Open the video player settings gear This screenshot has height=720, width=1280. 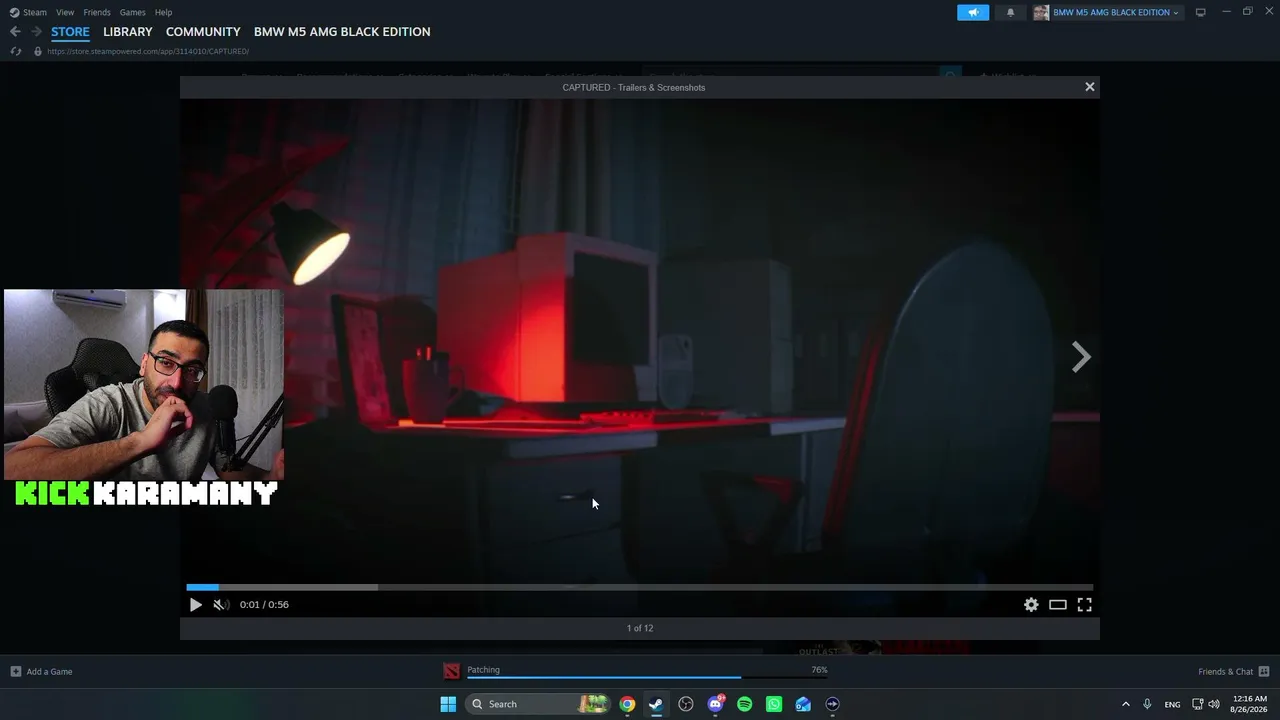[1031, 605]
